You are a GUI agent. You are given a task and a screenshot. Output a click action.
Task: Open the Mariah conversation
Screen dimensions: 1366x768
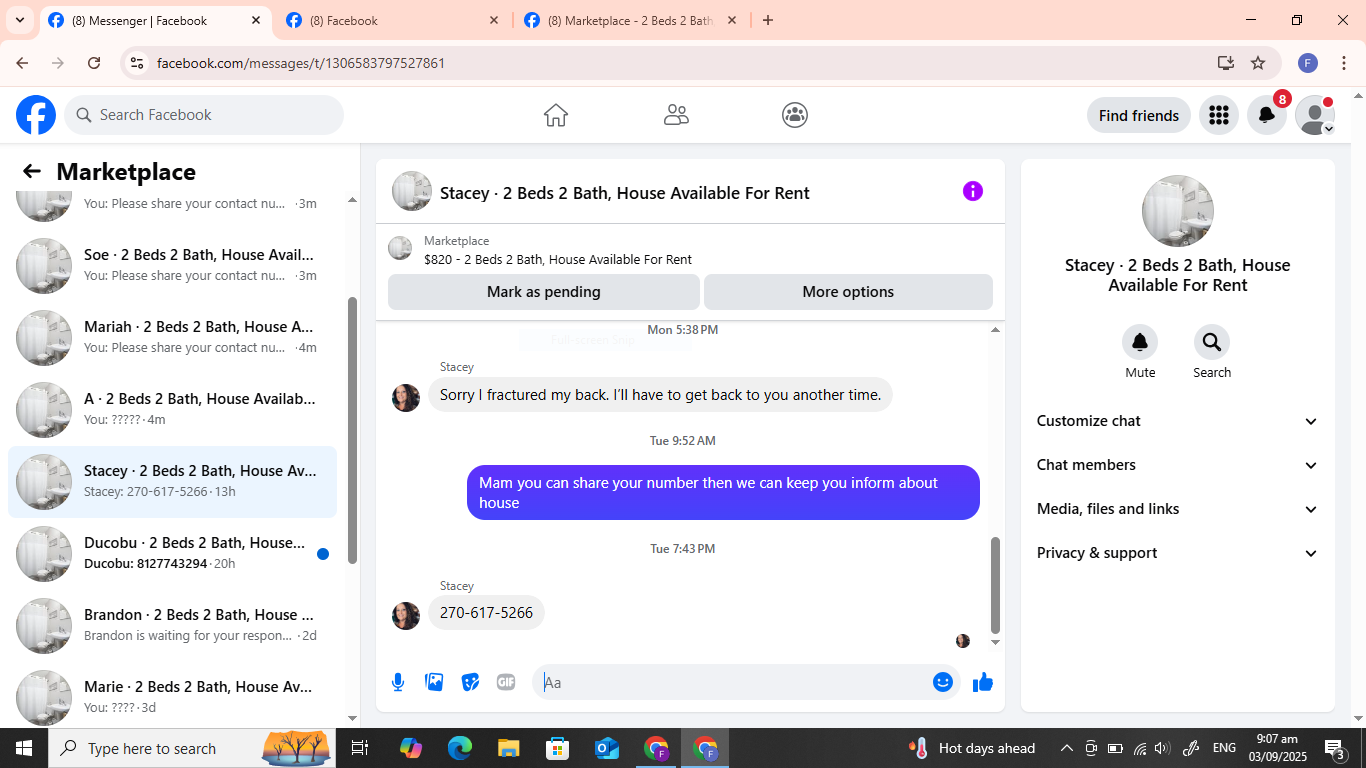pyautogui.click(x=172, y=338)
